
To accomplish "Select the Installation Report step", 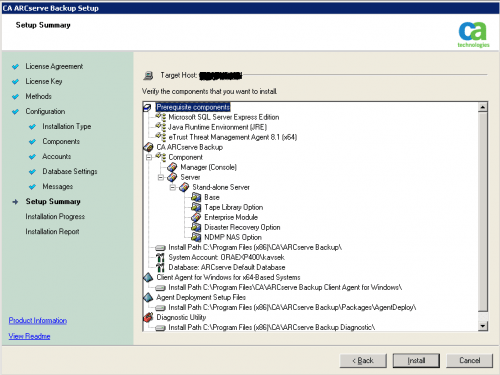I will click(52, 231).
